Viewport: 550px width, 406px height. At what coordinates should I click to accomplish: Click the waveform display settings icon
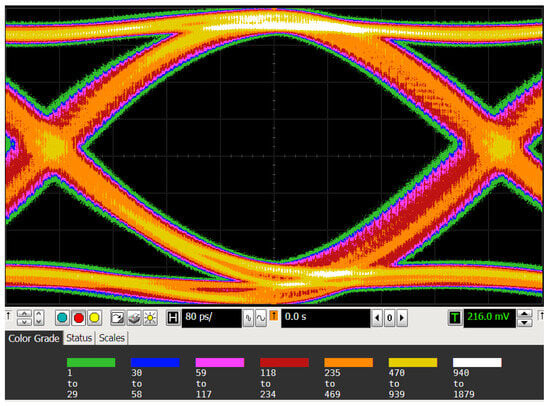[x=117, y=318]
